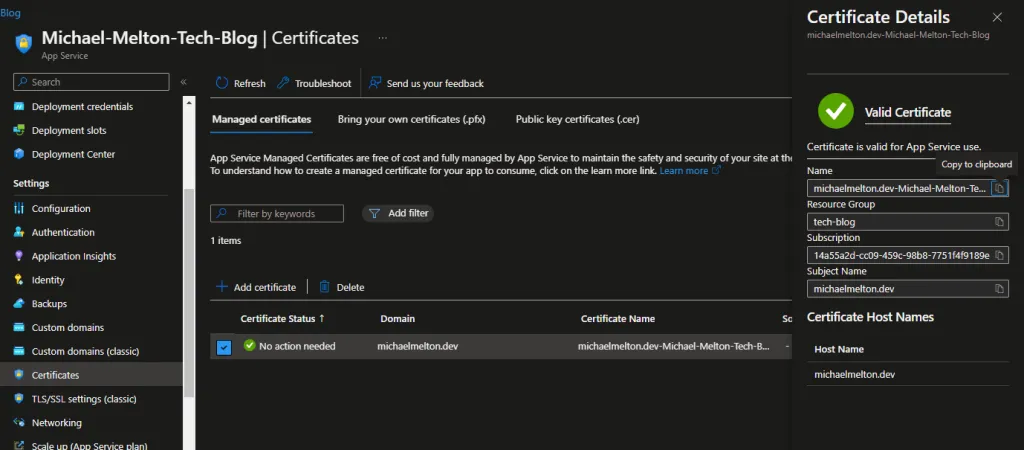Click the michaelmelton.dev domain cell

coord(418,346)
